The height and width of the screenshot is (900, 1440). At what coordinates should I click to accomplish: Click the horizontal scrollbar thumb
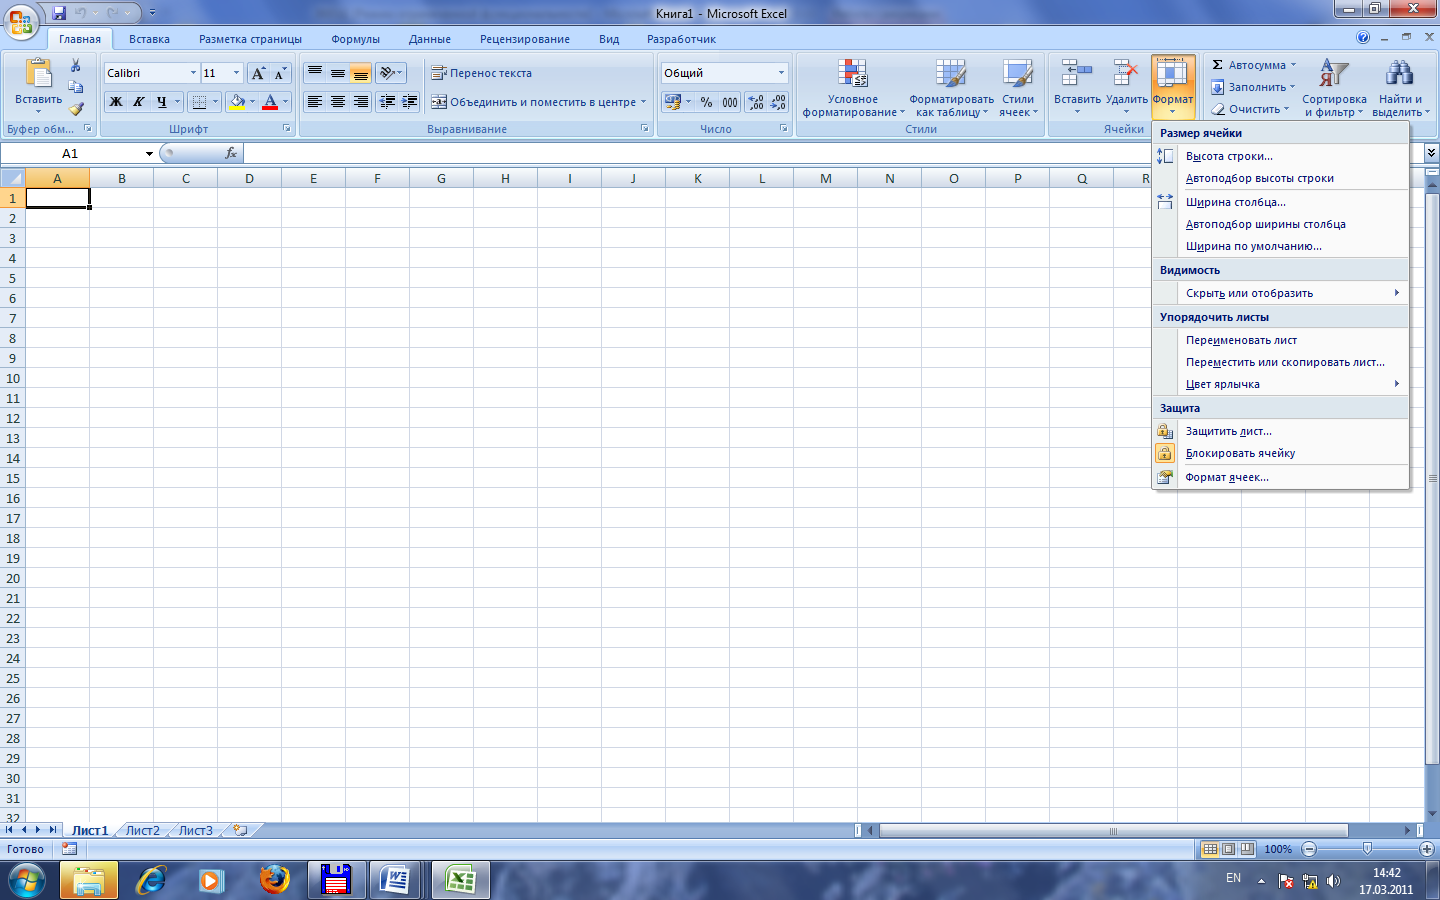click(1113, 830)
